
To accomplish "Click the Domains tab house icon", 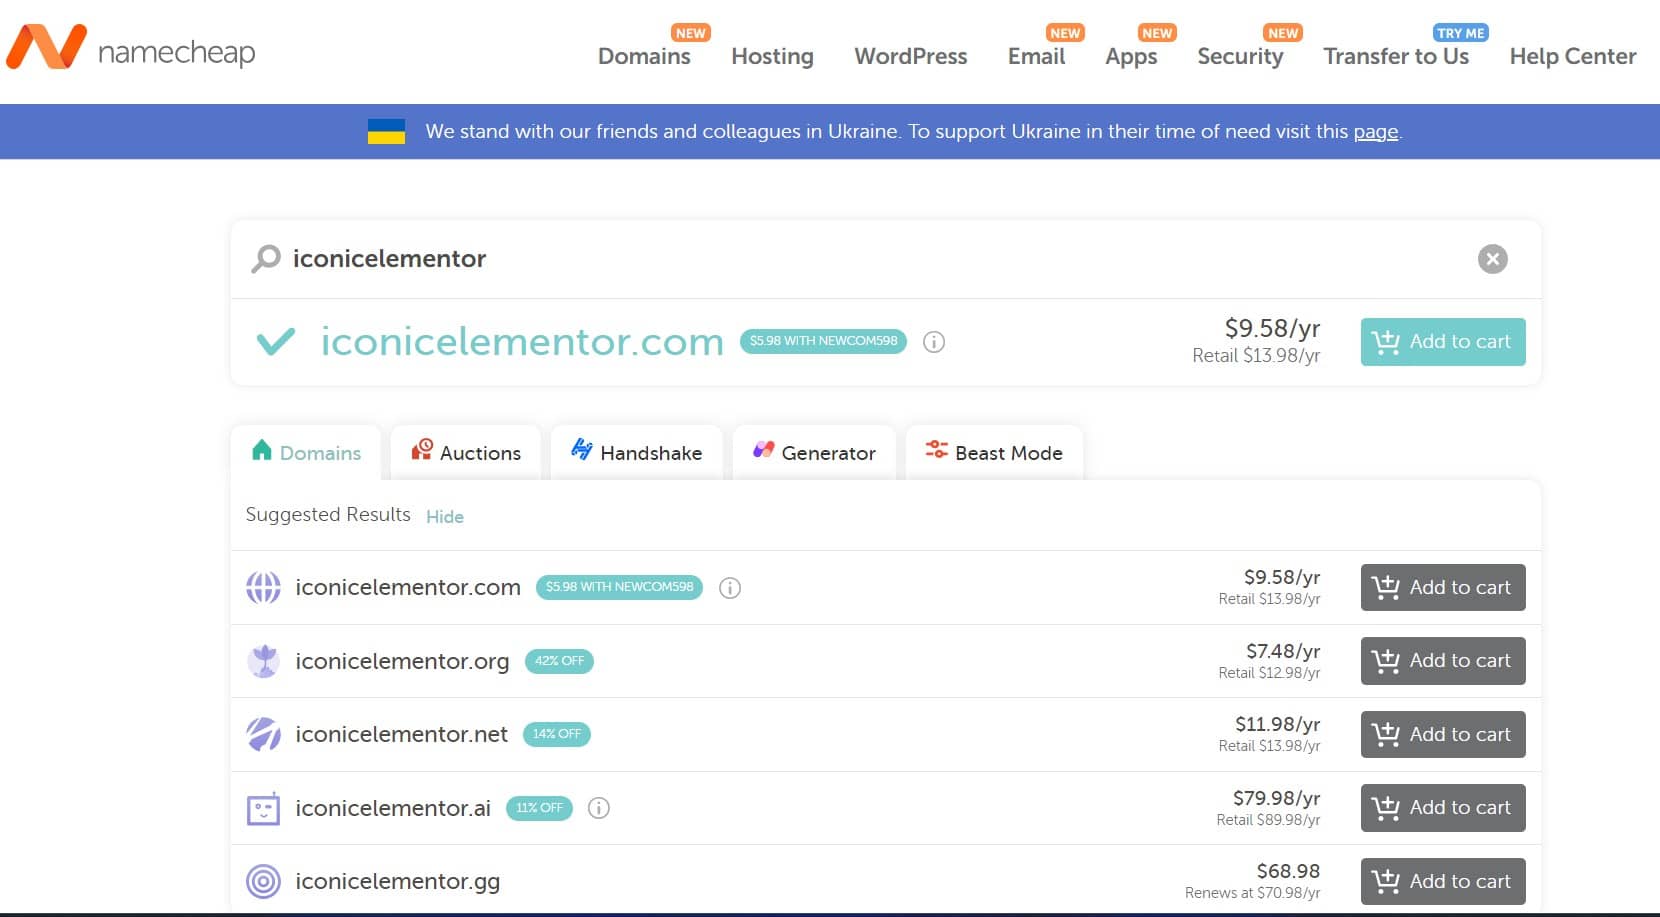I will pos(262,450).
